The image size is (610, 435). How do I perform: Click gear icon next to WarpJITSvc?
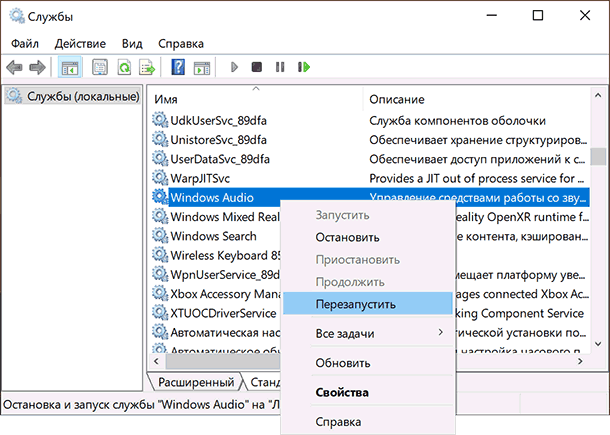[160, 177]
